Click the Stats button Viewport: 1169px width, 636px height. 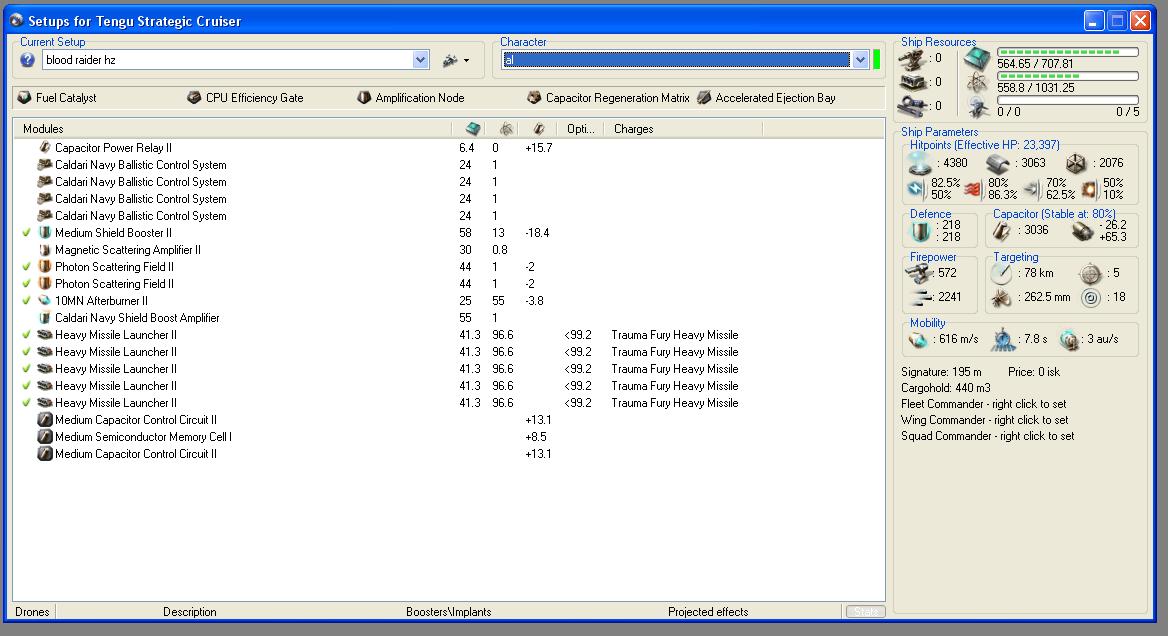[x=866, y=611]
